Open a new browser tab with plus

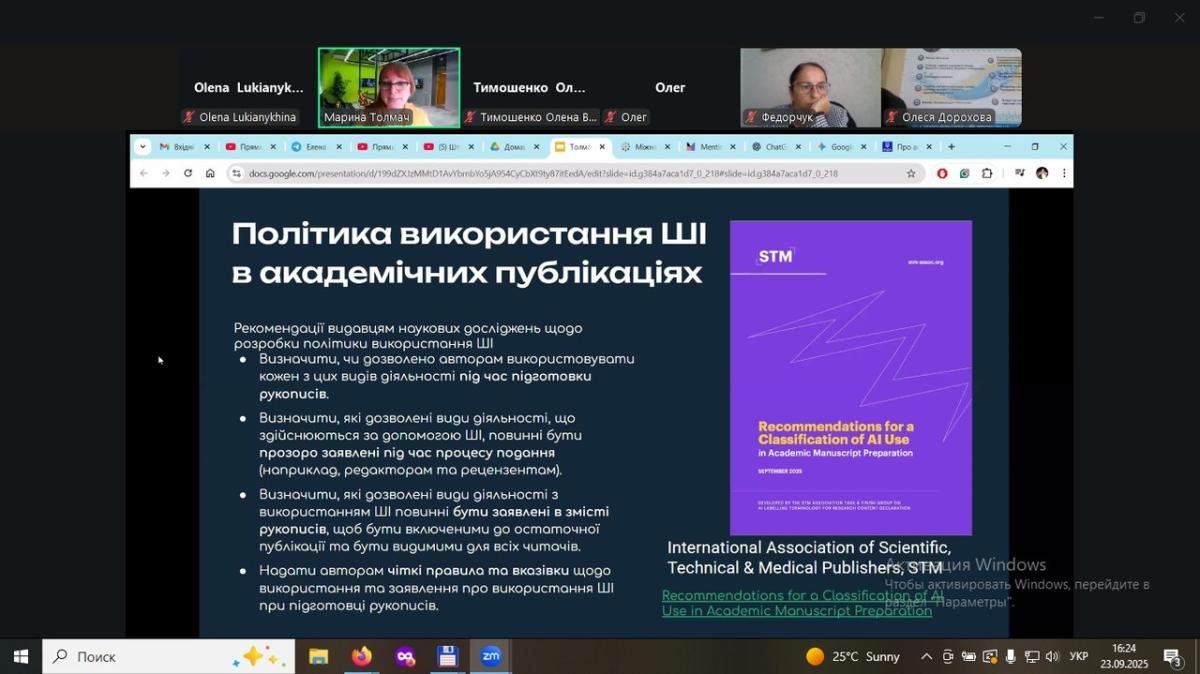point(951,147)
